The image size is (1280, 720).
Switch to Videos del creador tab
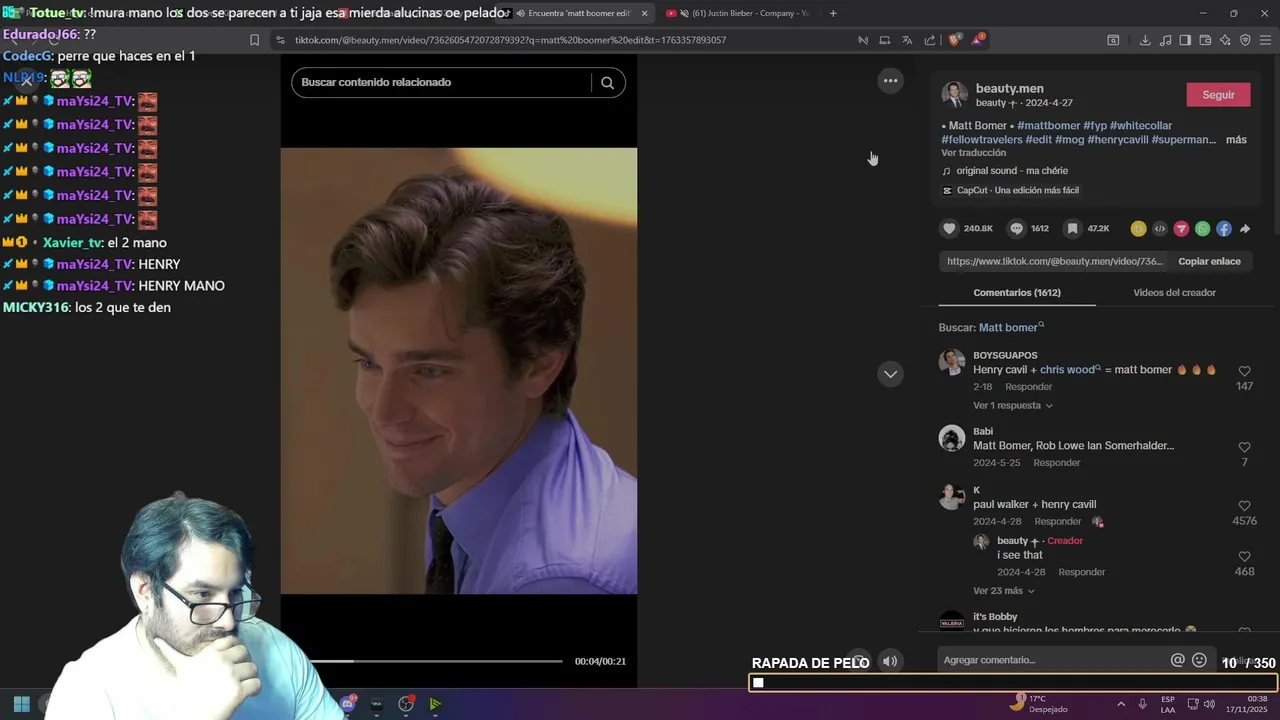pyautogui.click(x=1174, y=293)
